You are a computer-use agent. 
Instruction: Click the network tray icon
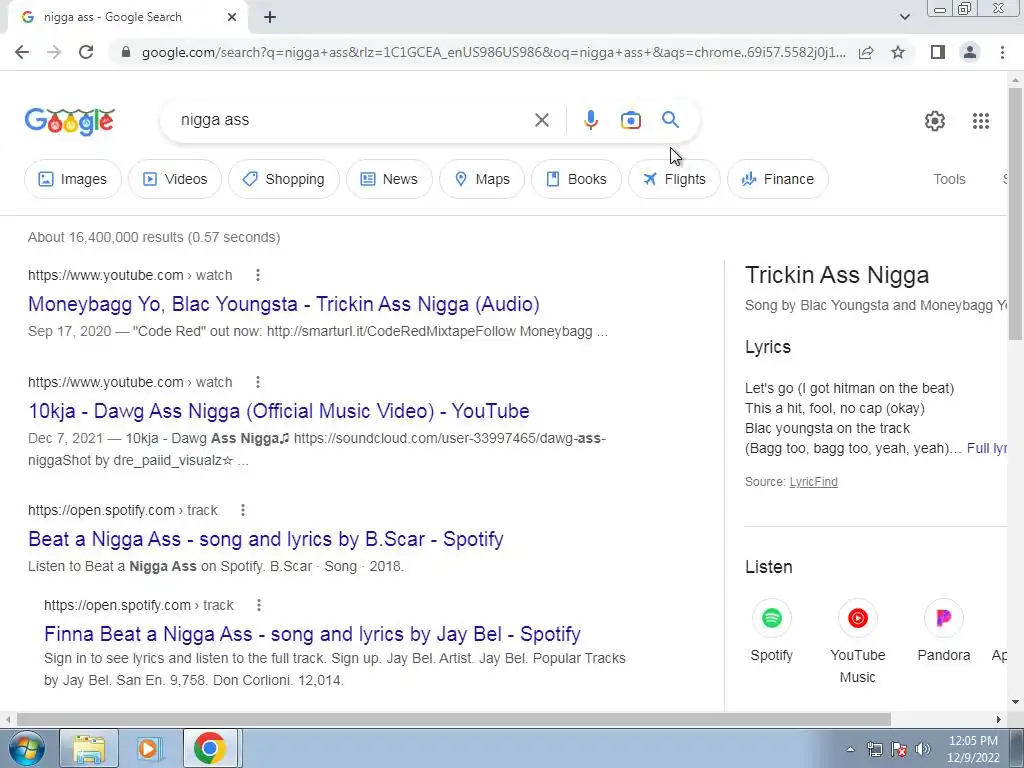tap(874, 749)
